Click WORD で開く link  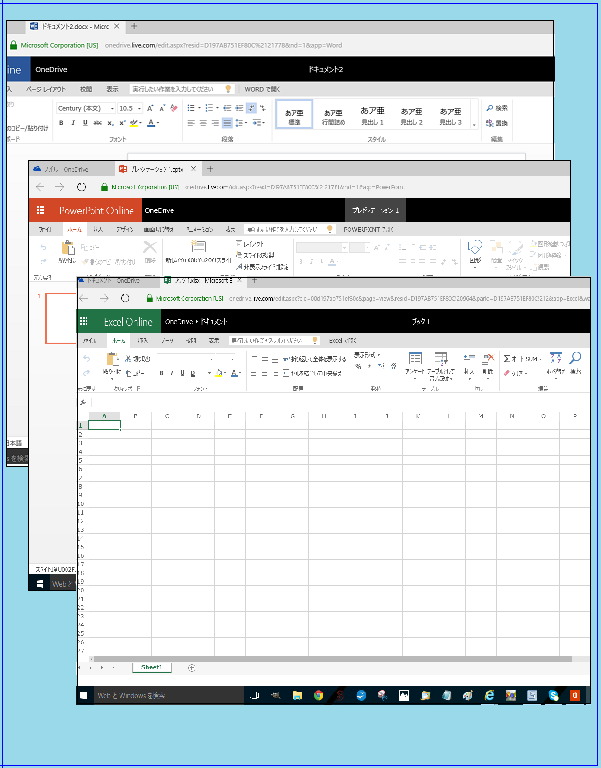point(263,89)
